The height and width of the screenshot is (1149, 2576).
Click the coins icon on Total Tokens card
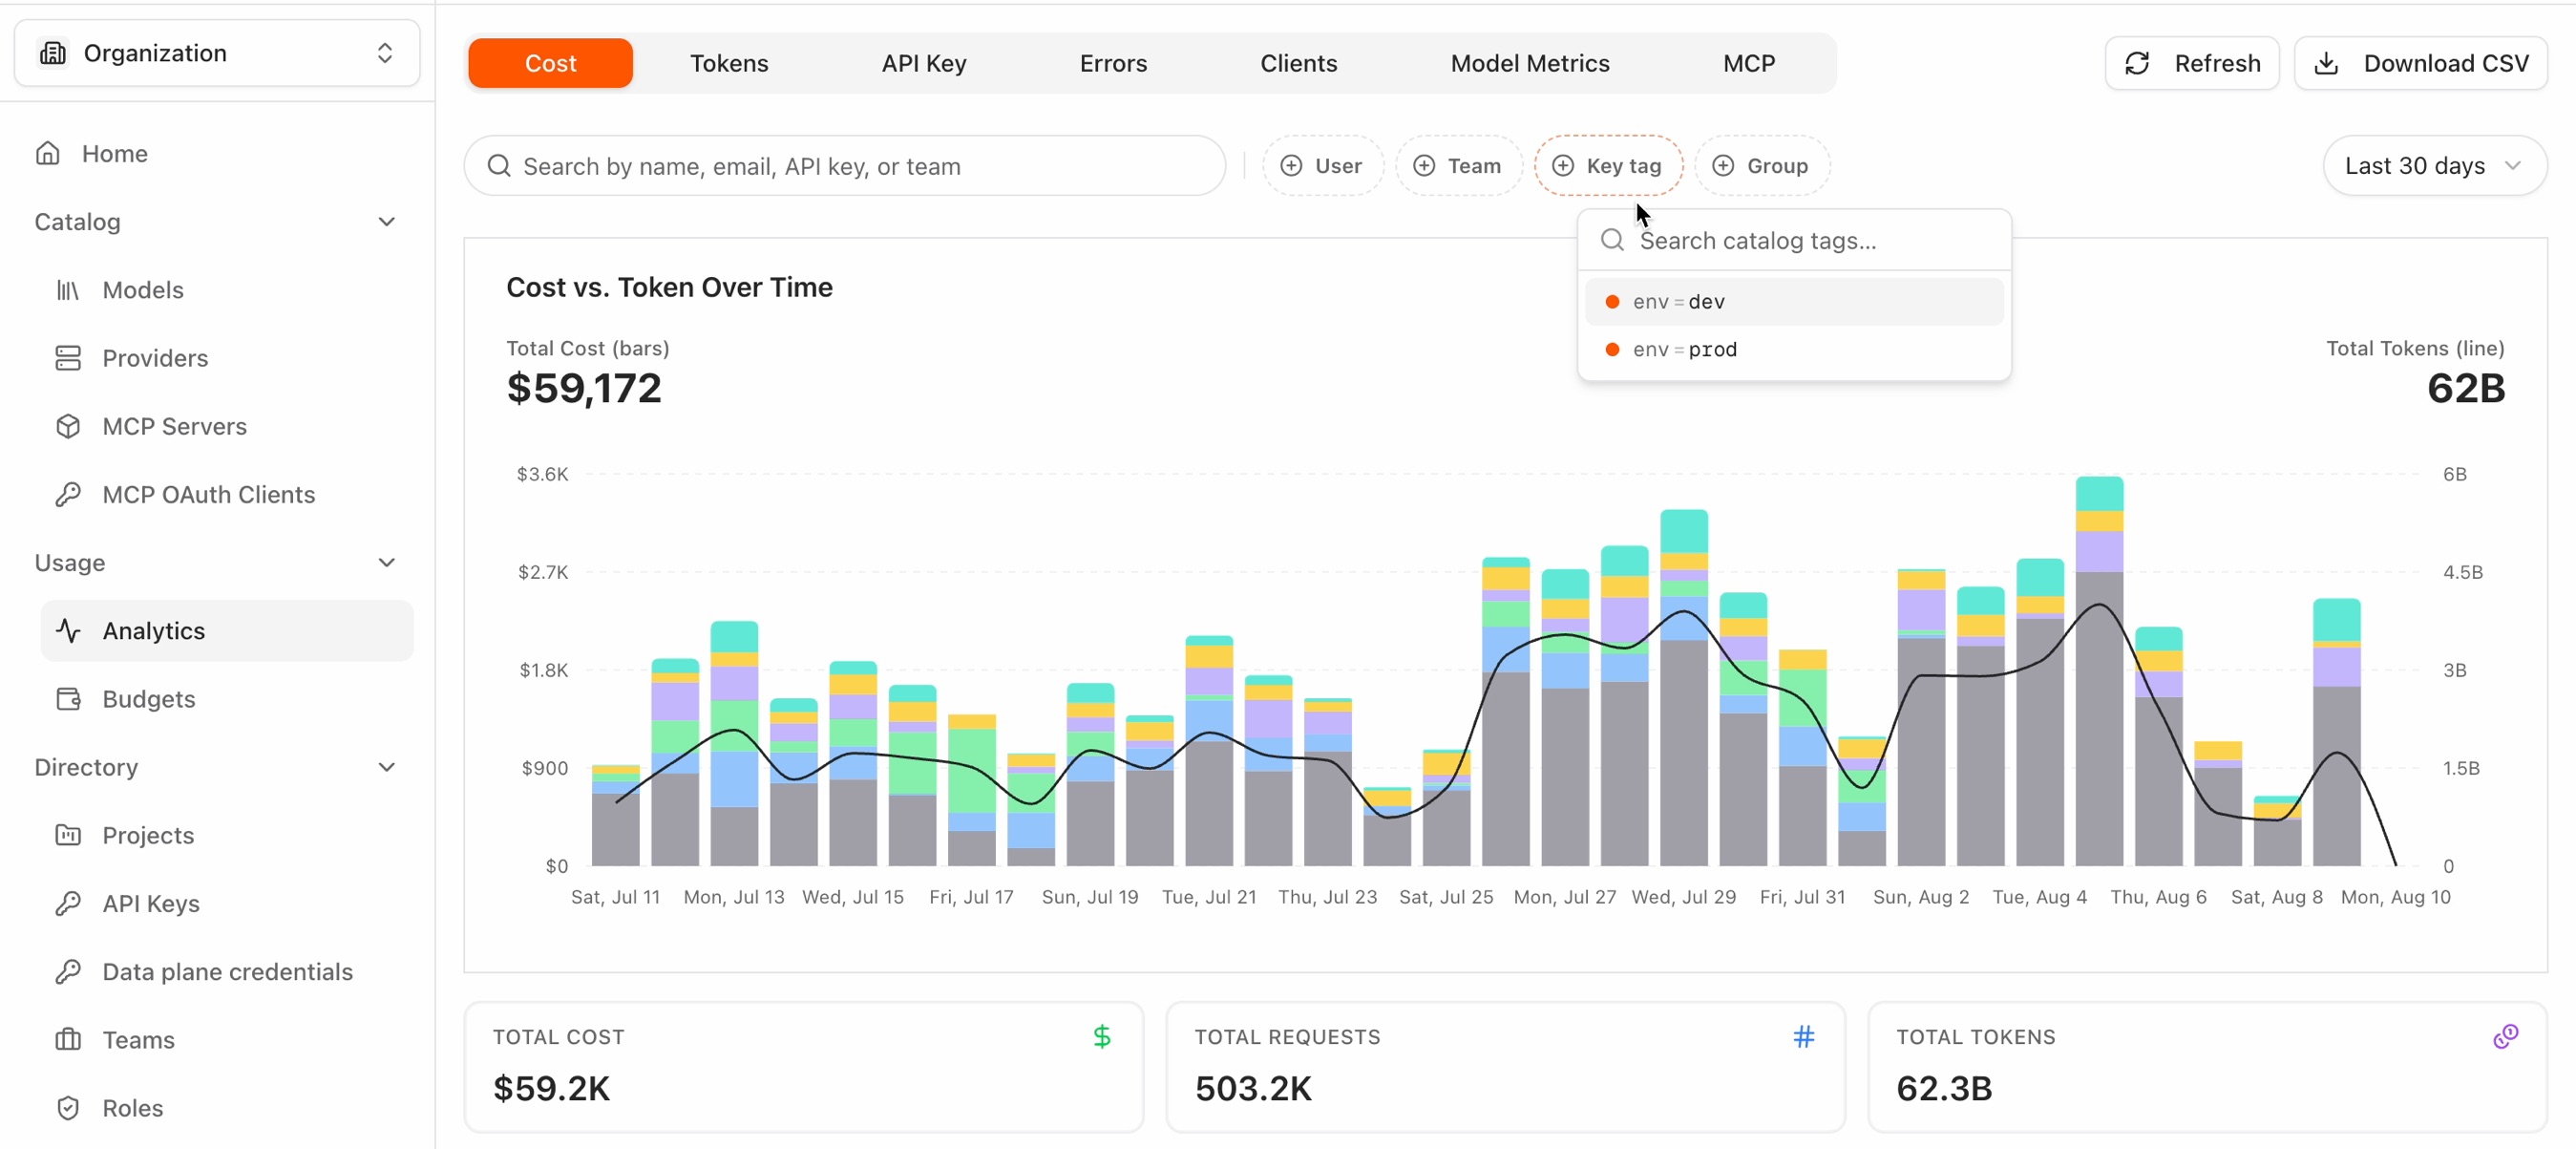tap(2505, 1037)
